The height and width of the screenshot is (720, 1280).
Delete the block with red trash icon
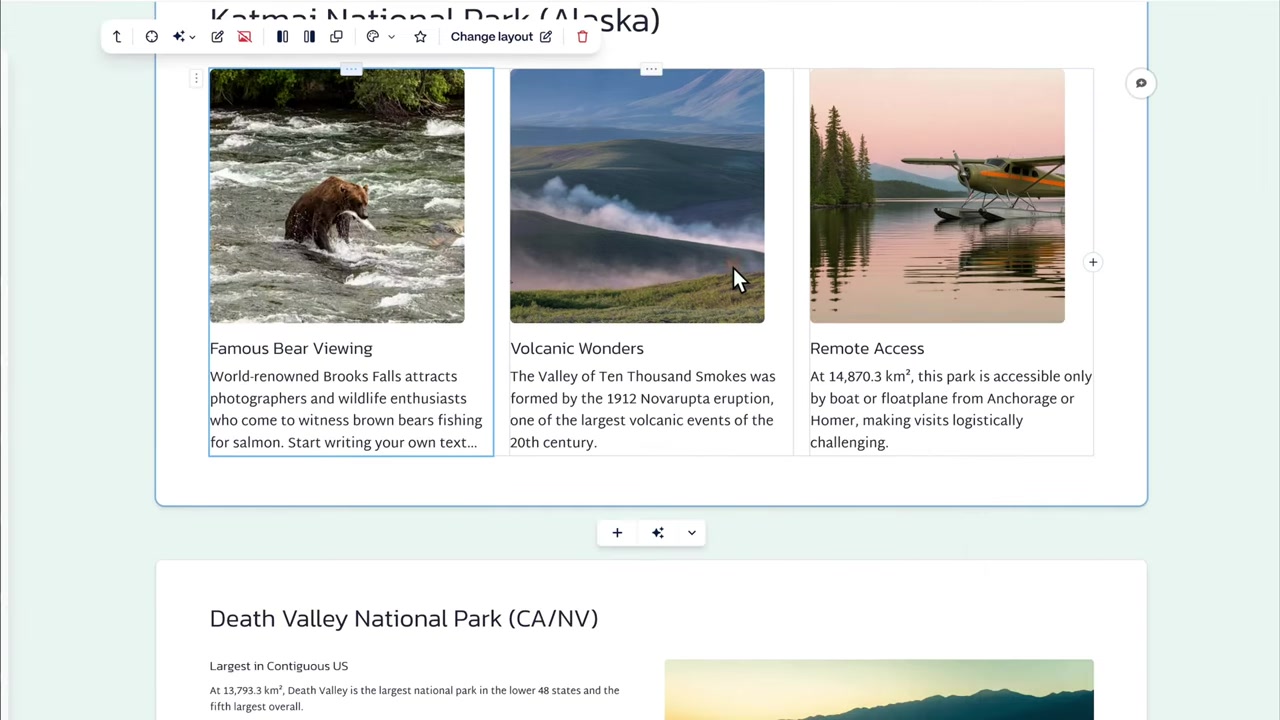click(x=582, y=37)
